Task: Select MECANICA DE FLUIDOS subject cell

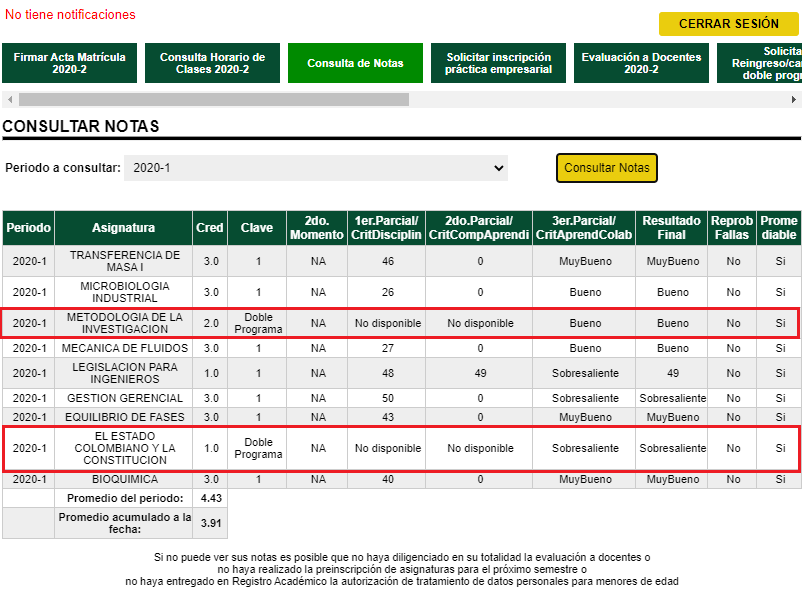Action: 124,348
